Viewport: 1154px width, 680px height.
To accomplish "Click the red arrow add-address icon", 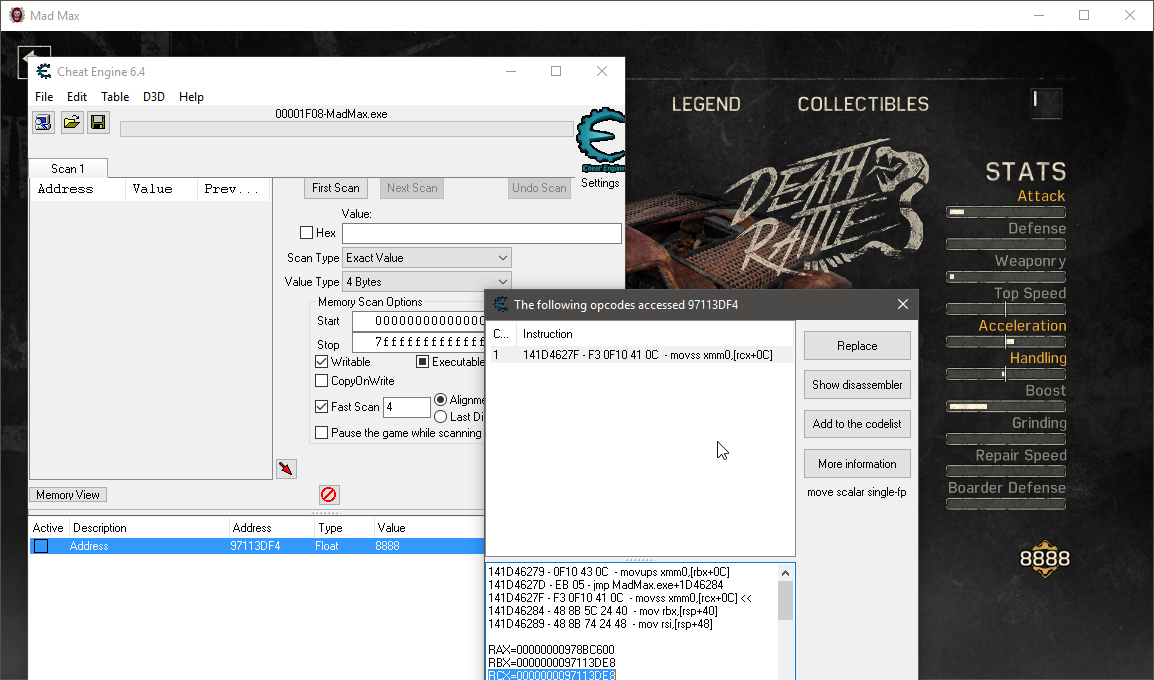I will [286, 469].
